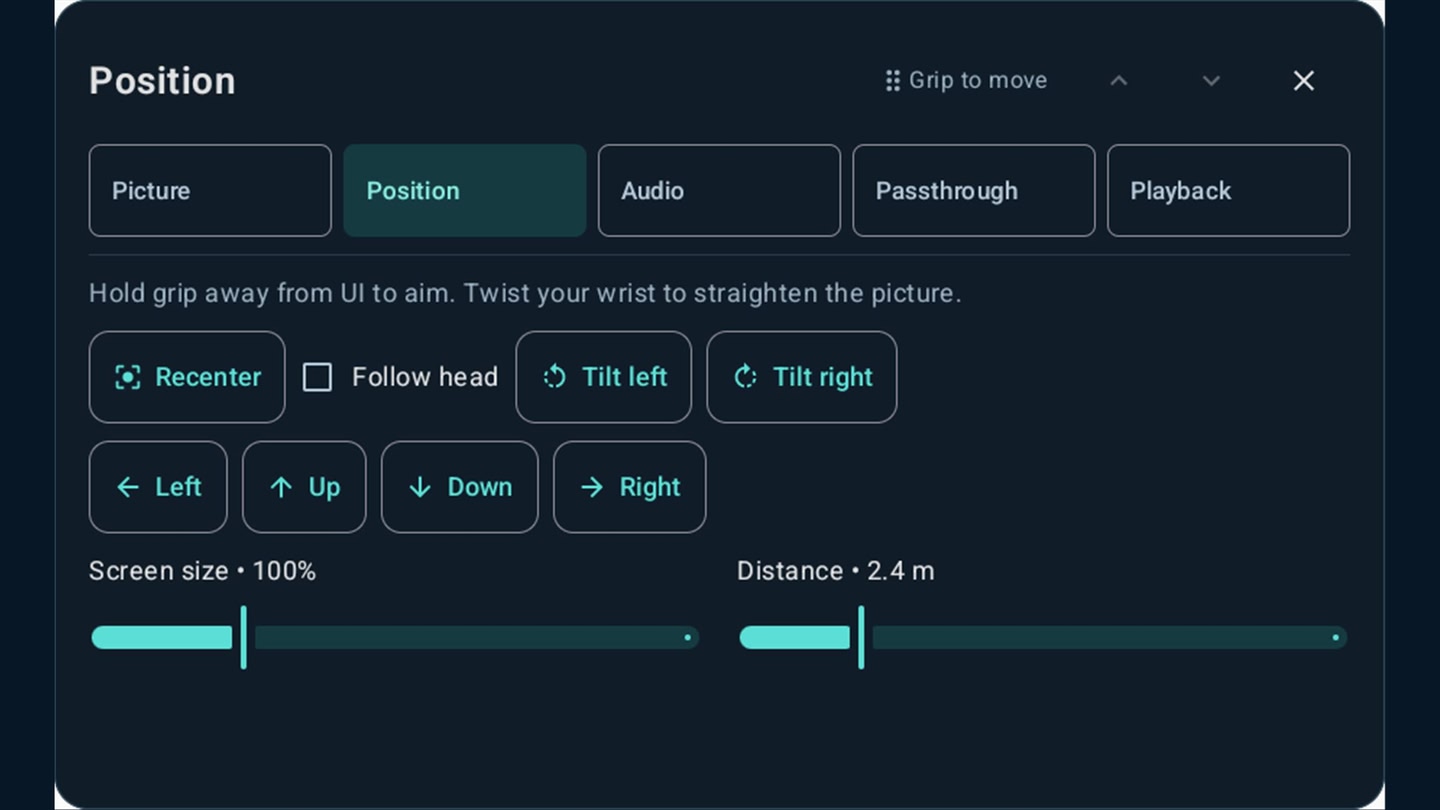This screenshot has width=1440, height=810.
Task: Click the 'Hold grip away from UI' hint
Action: tap(525, 294)
